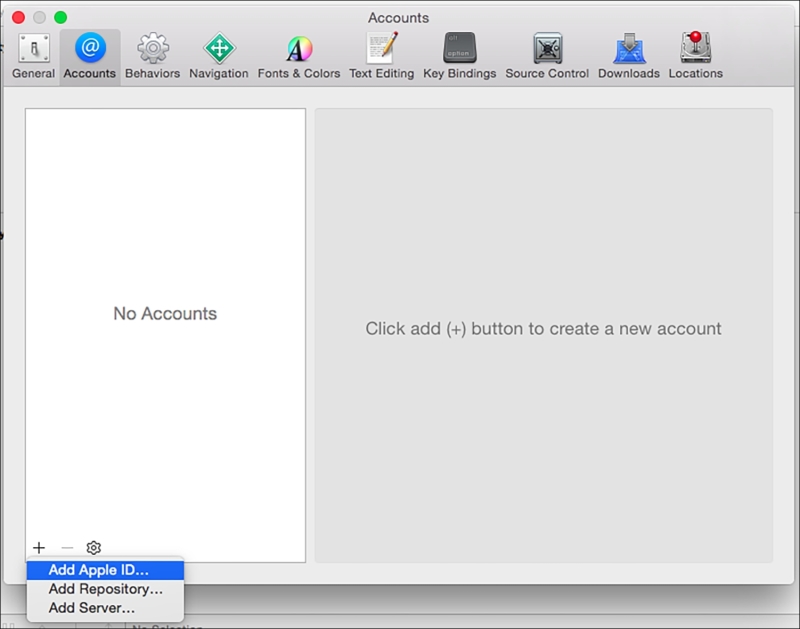
Task: Click the minus button to remove account
Action: (x=66, y=547)
